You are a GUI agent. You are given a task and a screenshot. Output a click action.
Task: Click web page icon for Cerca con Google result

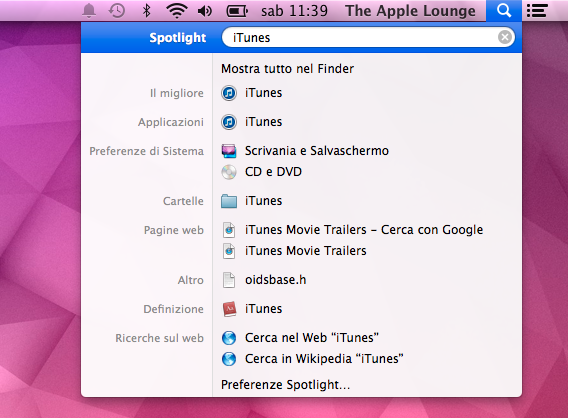click(229, 230)
